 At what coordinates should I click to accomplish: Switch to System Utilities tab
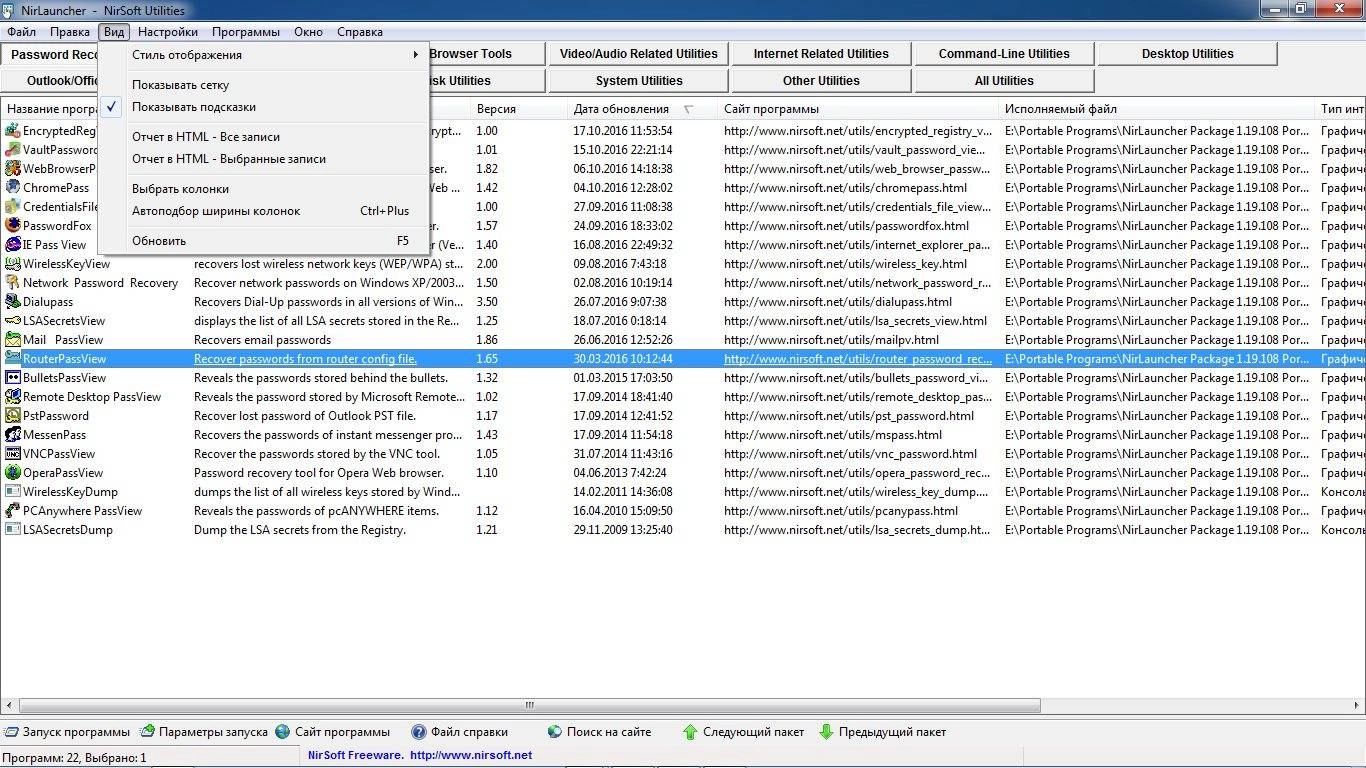coord(639,81)
